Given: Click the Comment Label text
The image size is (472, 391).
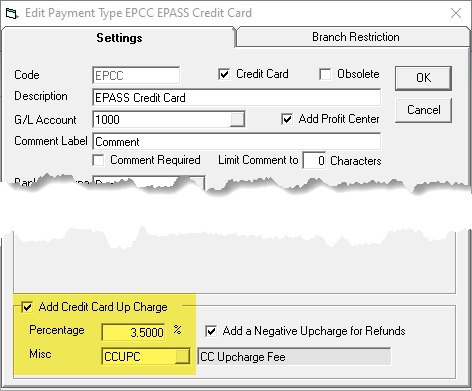Looking at the screenshot, I should click(51, 141).
